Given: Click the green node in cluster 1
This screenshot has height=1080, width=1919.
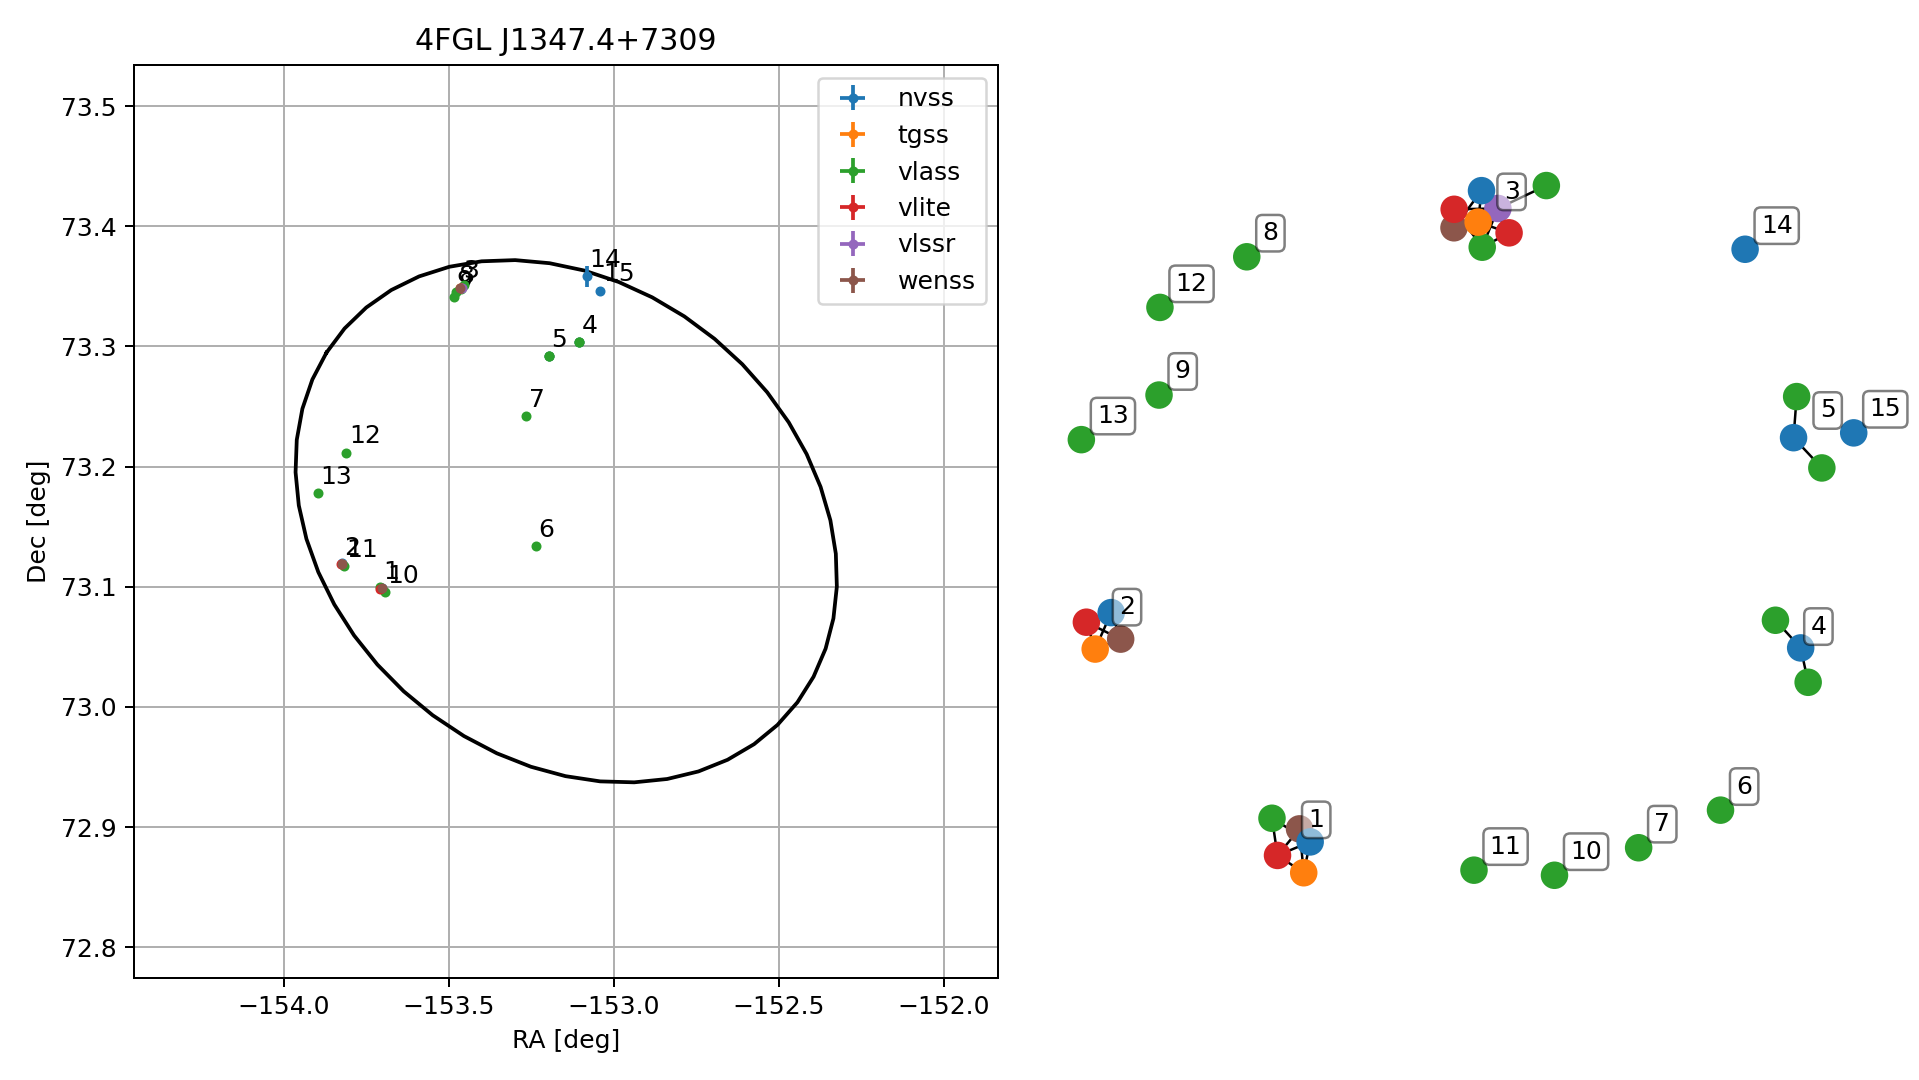Looking at the screenshot, I should [1271, 818].
